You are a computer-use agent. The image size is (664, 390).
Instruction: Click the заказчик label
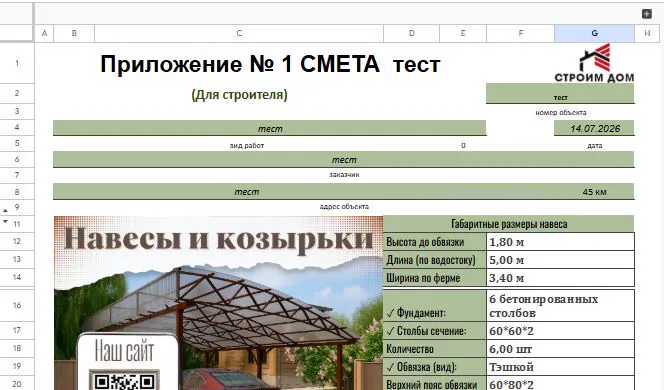[x=344, y=174]
